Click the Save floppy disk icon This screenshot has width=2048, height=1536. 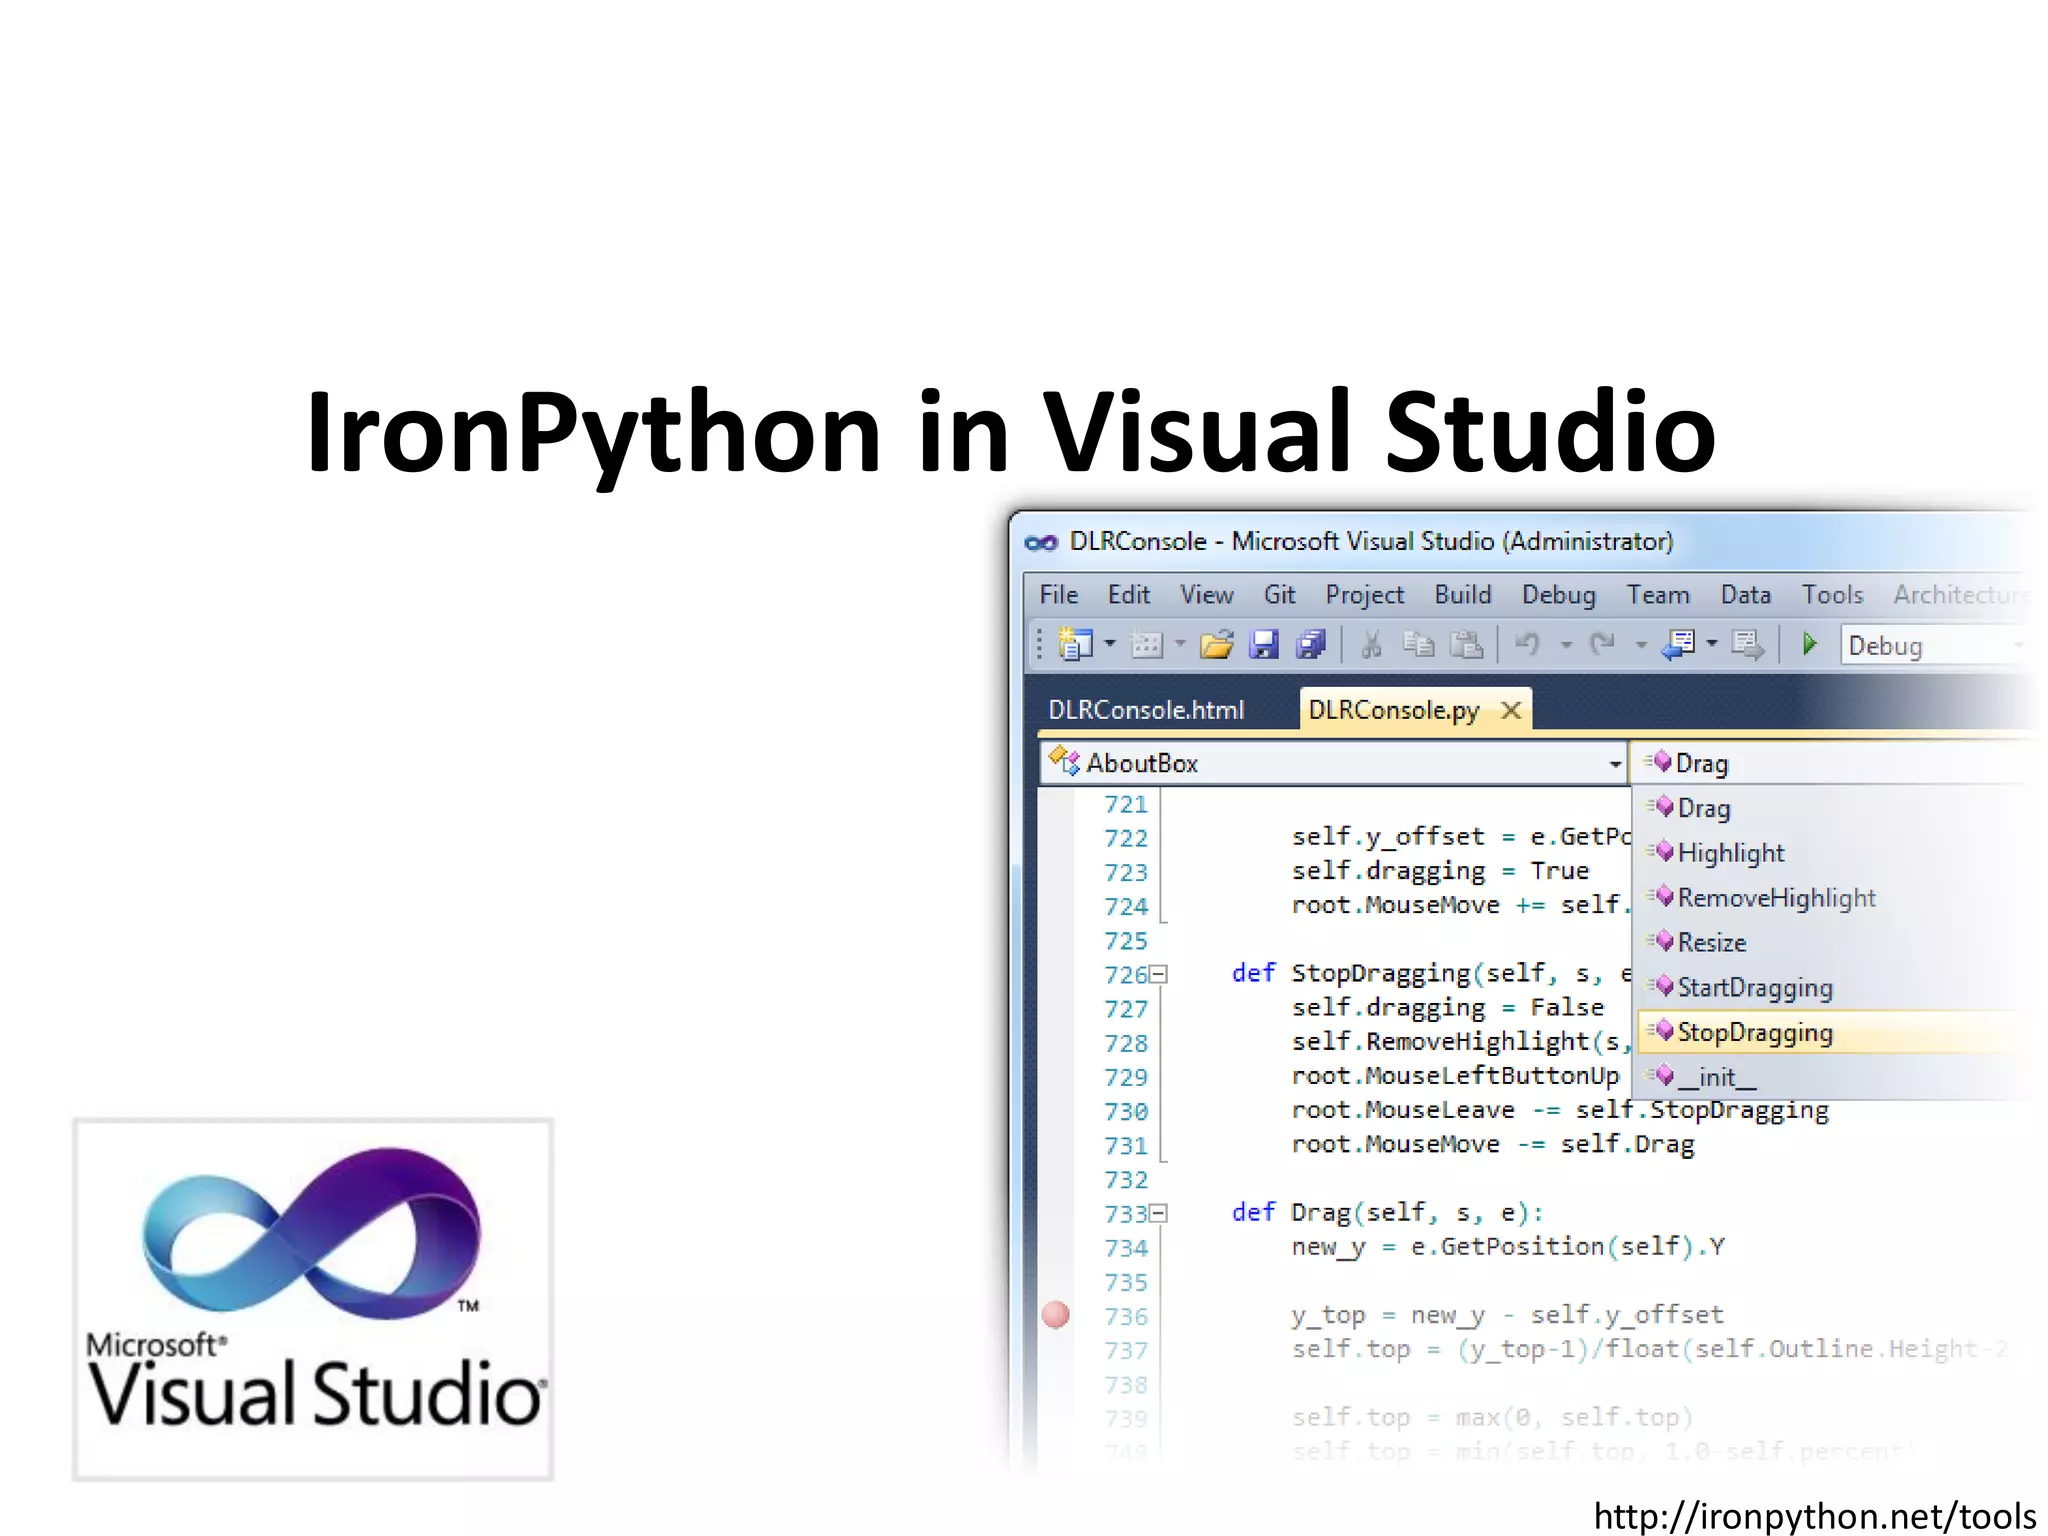(x=1264, y=645)
